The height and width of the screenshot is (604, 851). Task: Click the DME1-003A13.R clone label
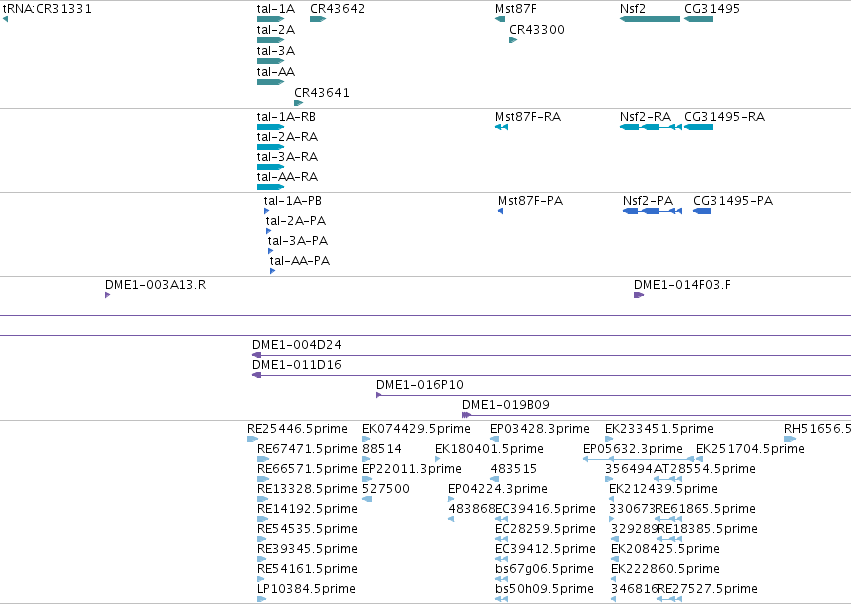click(x=156, y=285)
